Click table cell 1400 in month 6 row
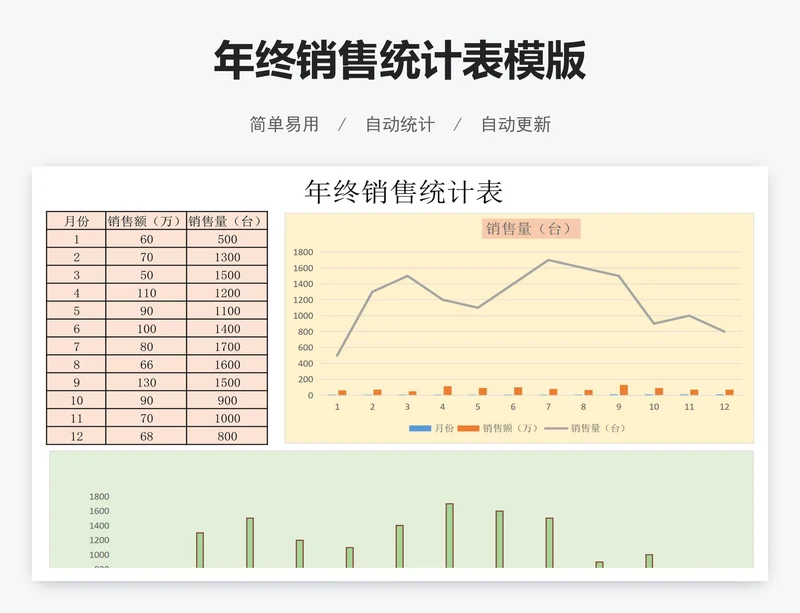 coord(227,328)
